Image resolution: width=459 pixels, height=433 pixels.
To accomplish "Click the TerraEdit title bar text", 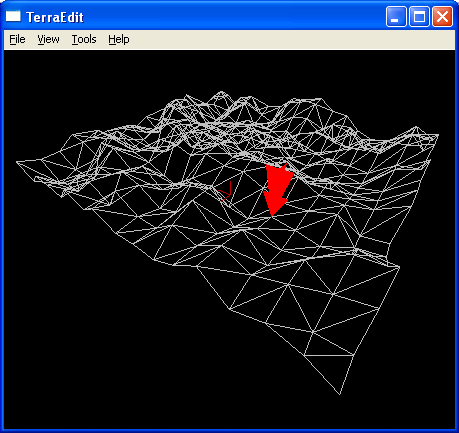I will pos(55,17).
